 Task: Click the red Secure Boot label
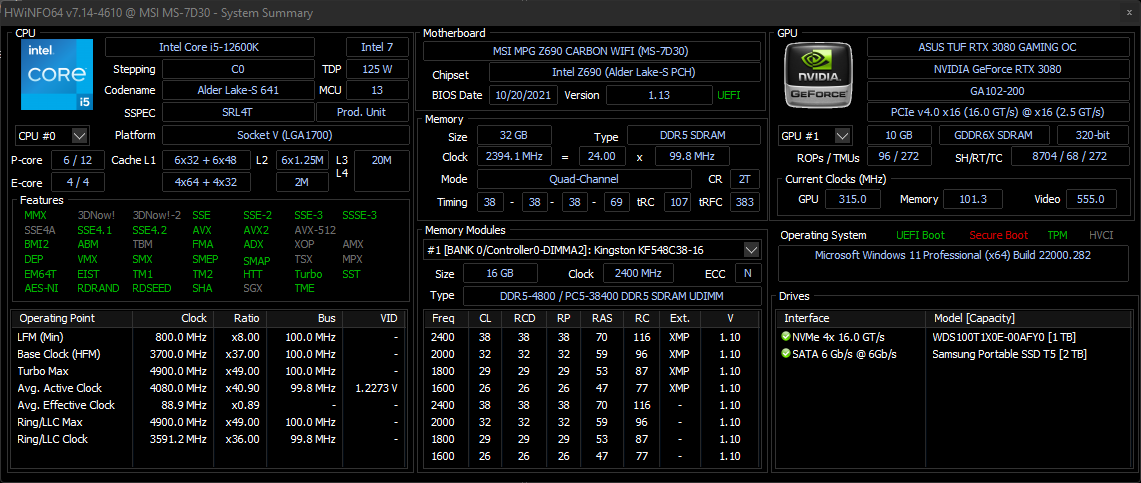(998, 235)
